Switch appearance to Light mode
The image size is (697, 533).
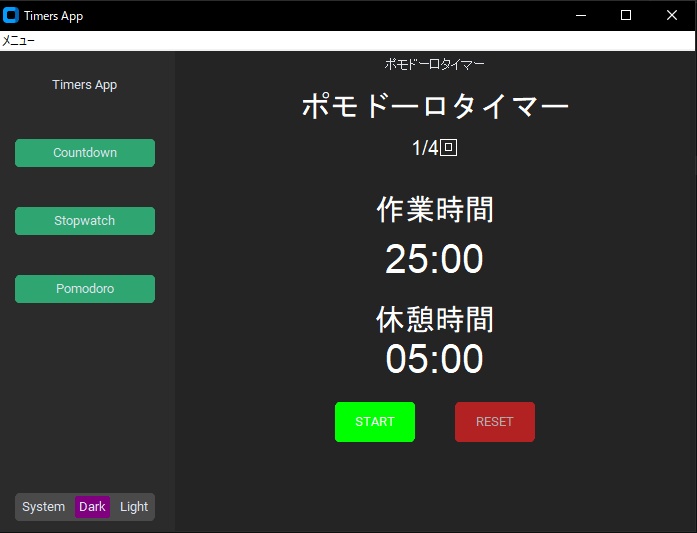(x=134, y=507)
